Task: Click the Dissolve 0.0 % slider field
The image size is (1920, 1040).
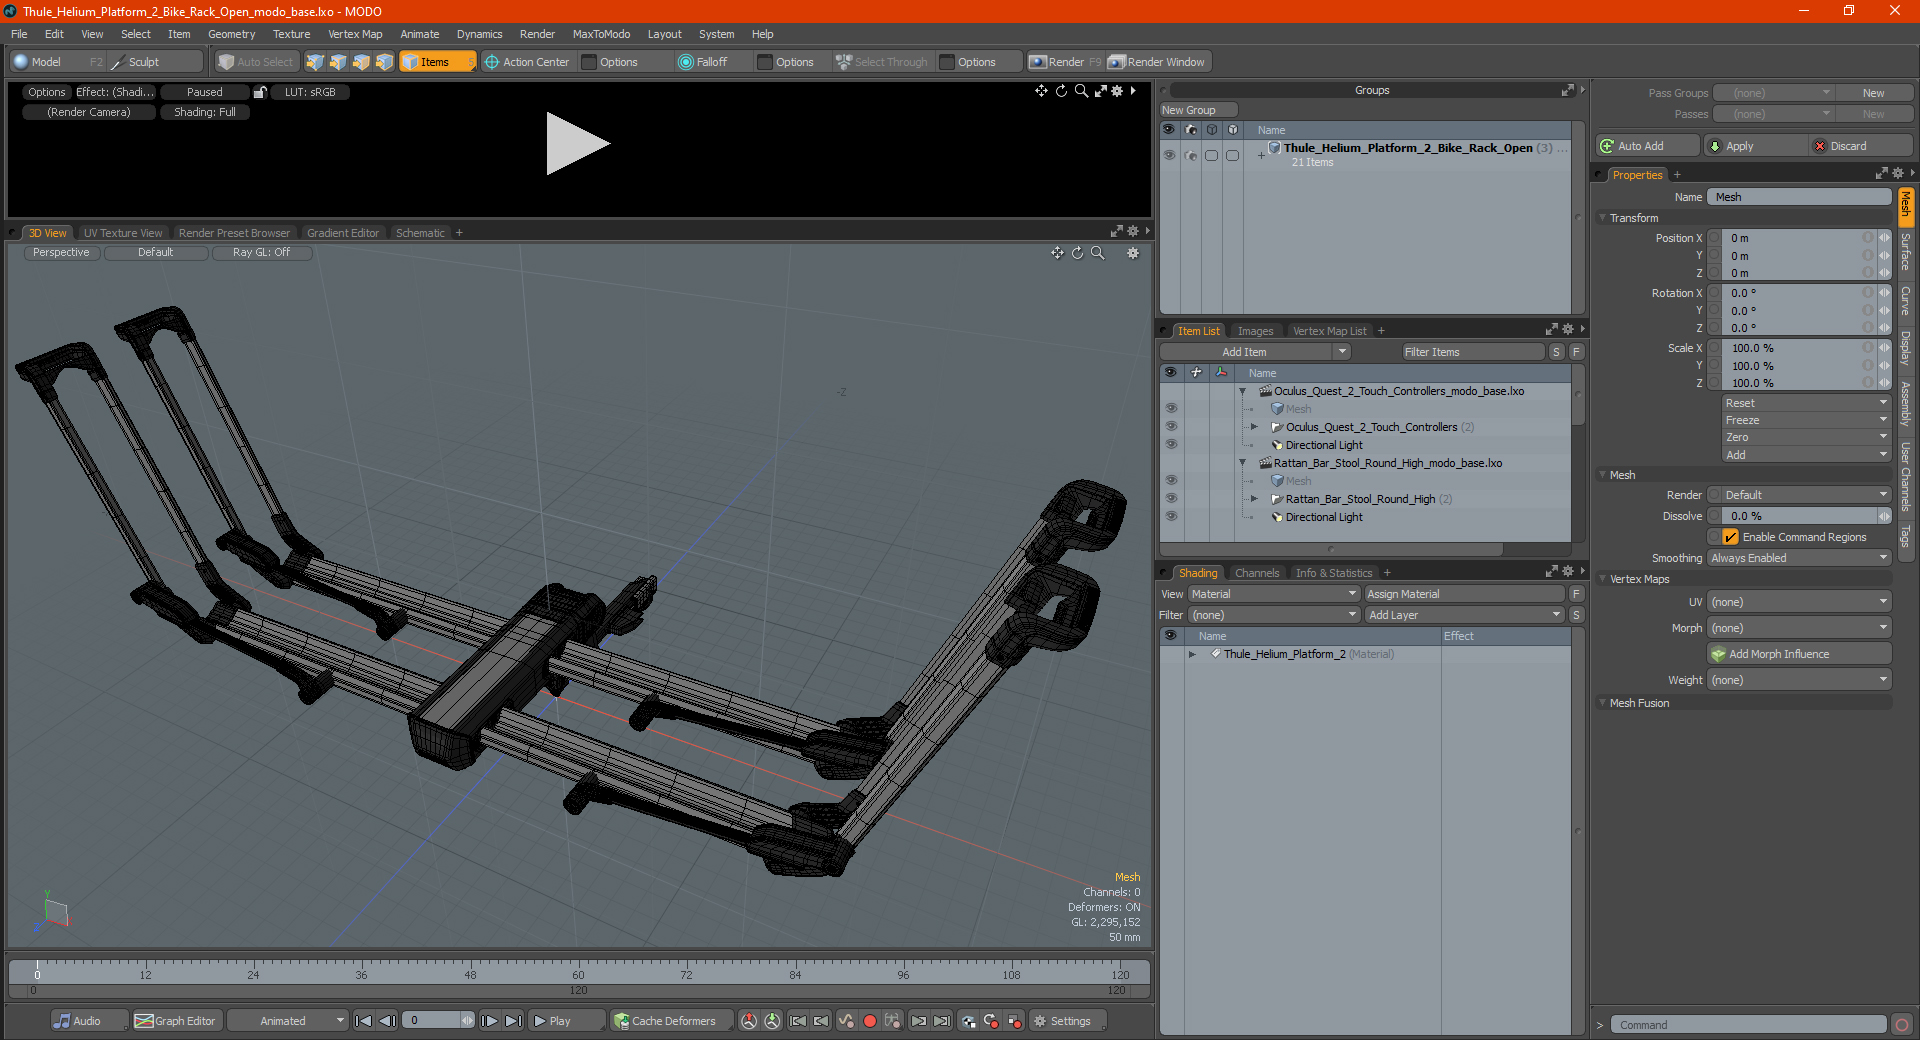Action: point(1799,516)
